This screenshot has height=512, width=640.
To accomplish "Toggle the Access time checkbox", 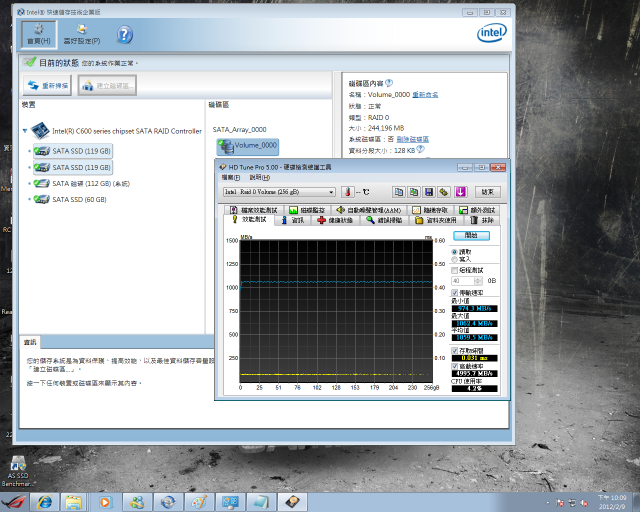I will pyautogui.click(x=454, y=351).
